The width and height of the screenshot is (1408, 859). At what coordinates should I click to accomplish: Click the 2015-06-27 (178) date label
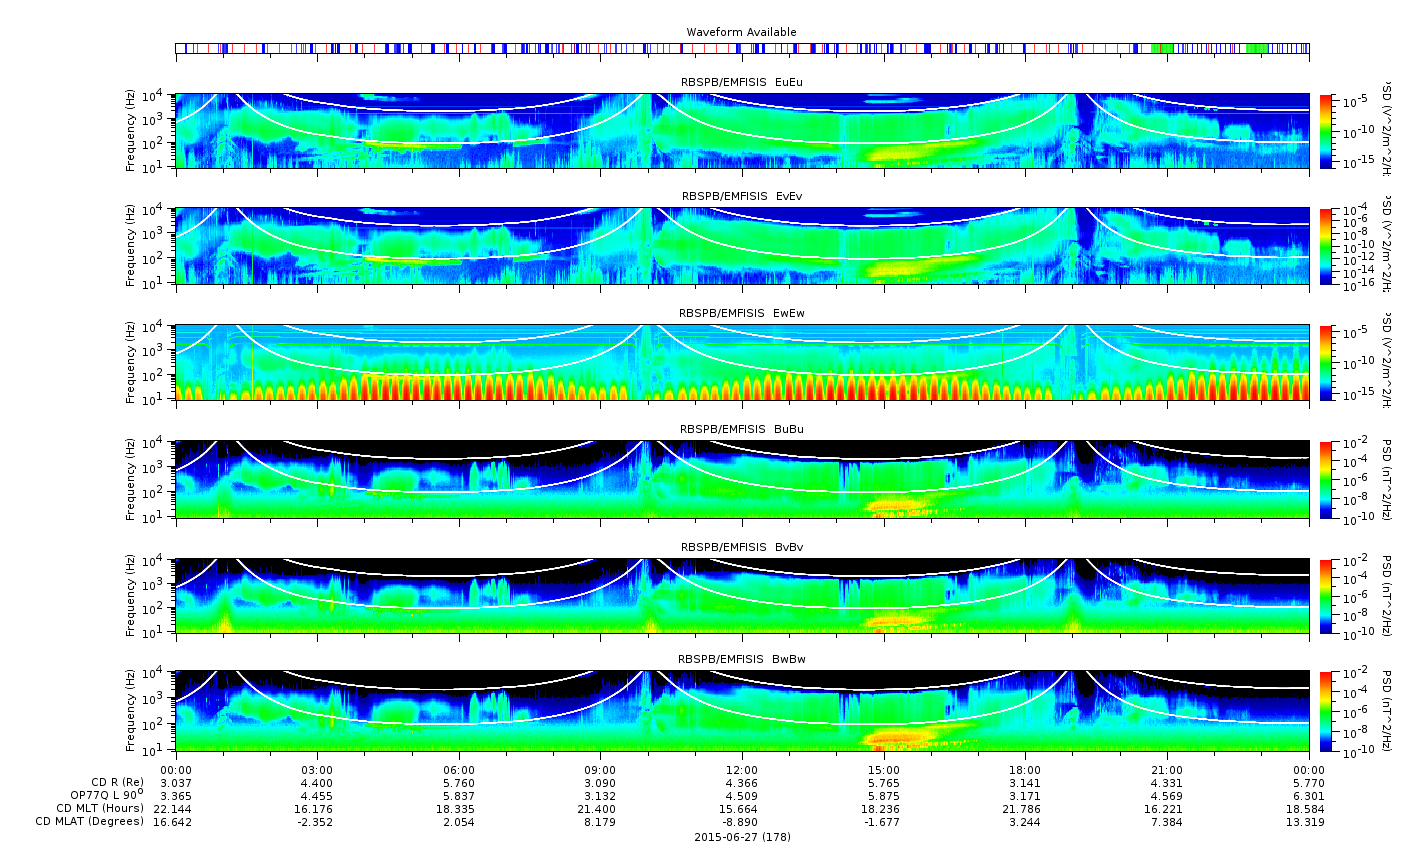click(742, 837)
